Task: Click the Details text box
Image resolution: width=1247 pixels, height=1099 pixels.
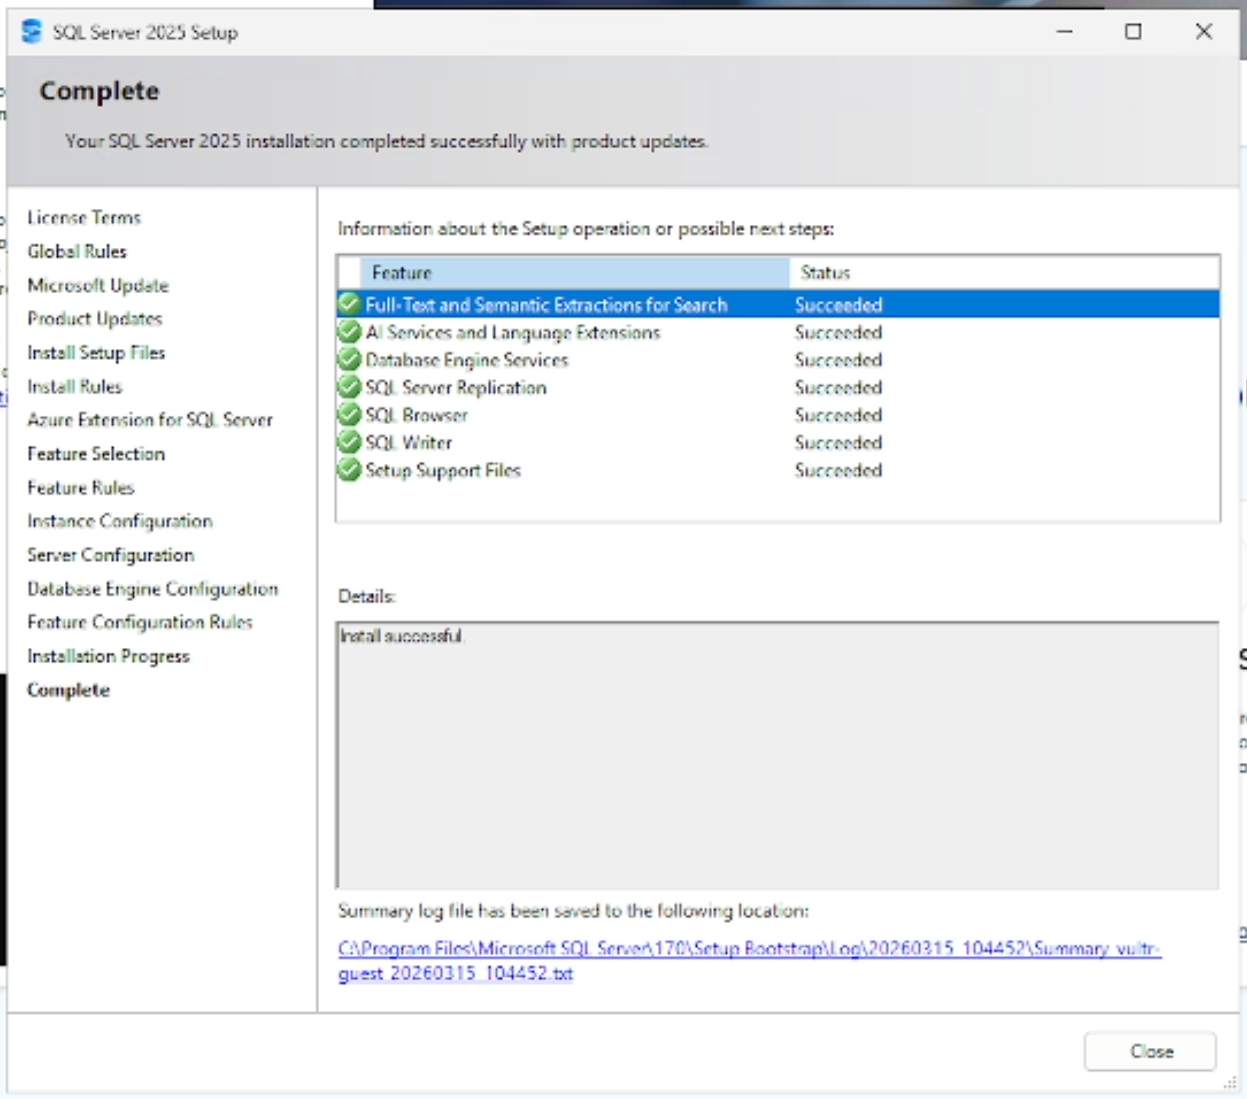Action: click(x=777, y=755)
